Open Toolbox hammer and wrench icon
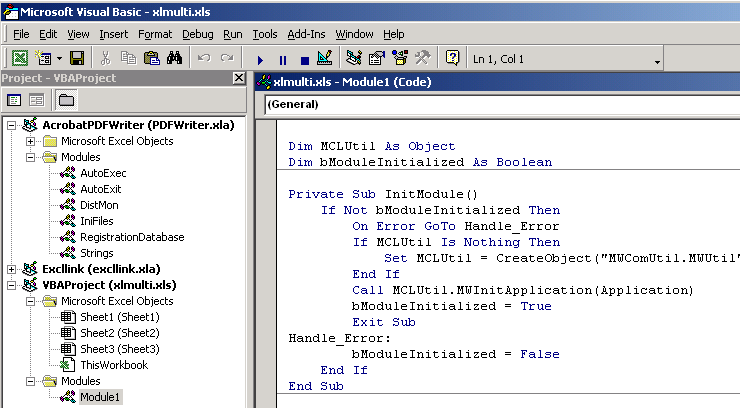Viewport: 740px width, 410px height. coord(422,59)
